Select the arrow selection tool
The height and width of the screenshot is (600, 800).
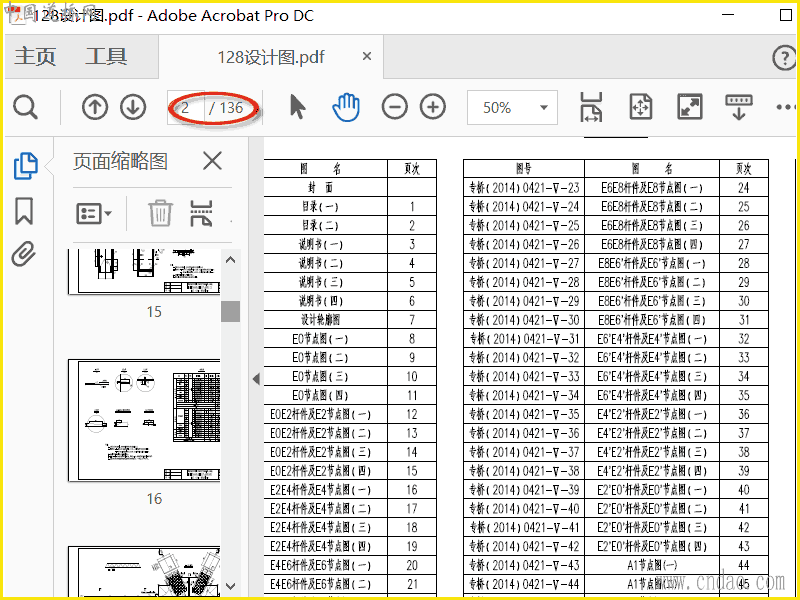pyautogui.click(x=297, y=107)
